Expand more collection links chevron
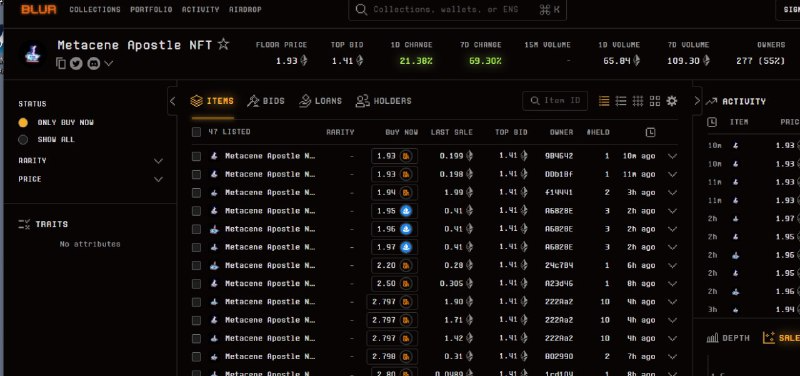This screenshot has height=376, width=800. 109,63
